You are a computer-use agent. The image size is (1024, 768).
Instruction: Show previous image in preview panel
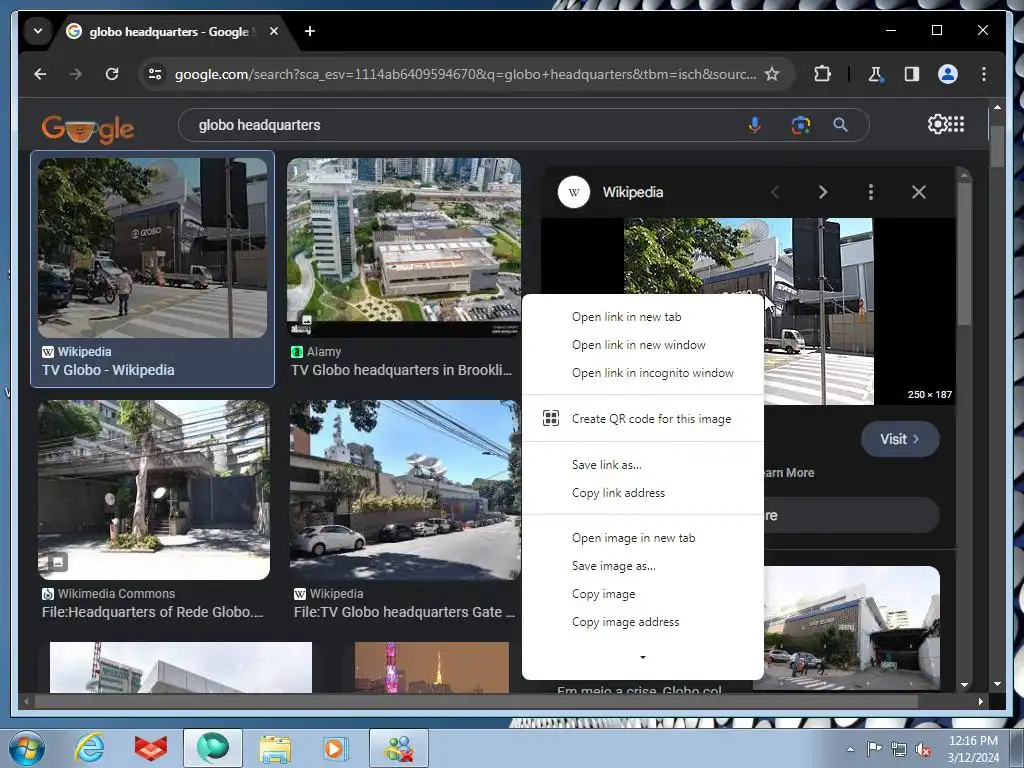[x=775, y=192]
